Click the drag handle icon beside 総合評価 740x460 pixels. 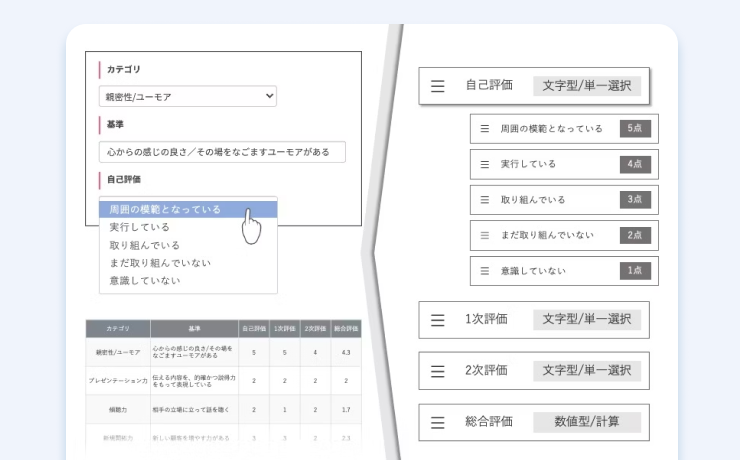(437, 422)
